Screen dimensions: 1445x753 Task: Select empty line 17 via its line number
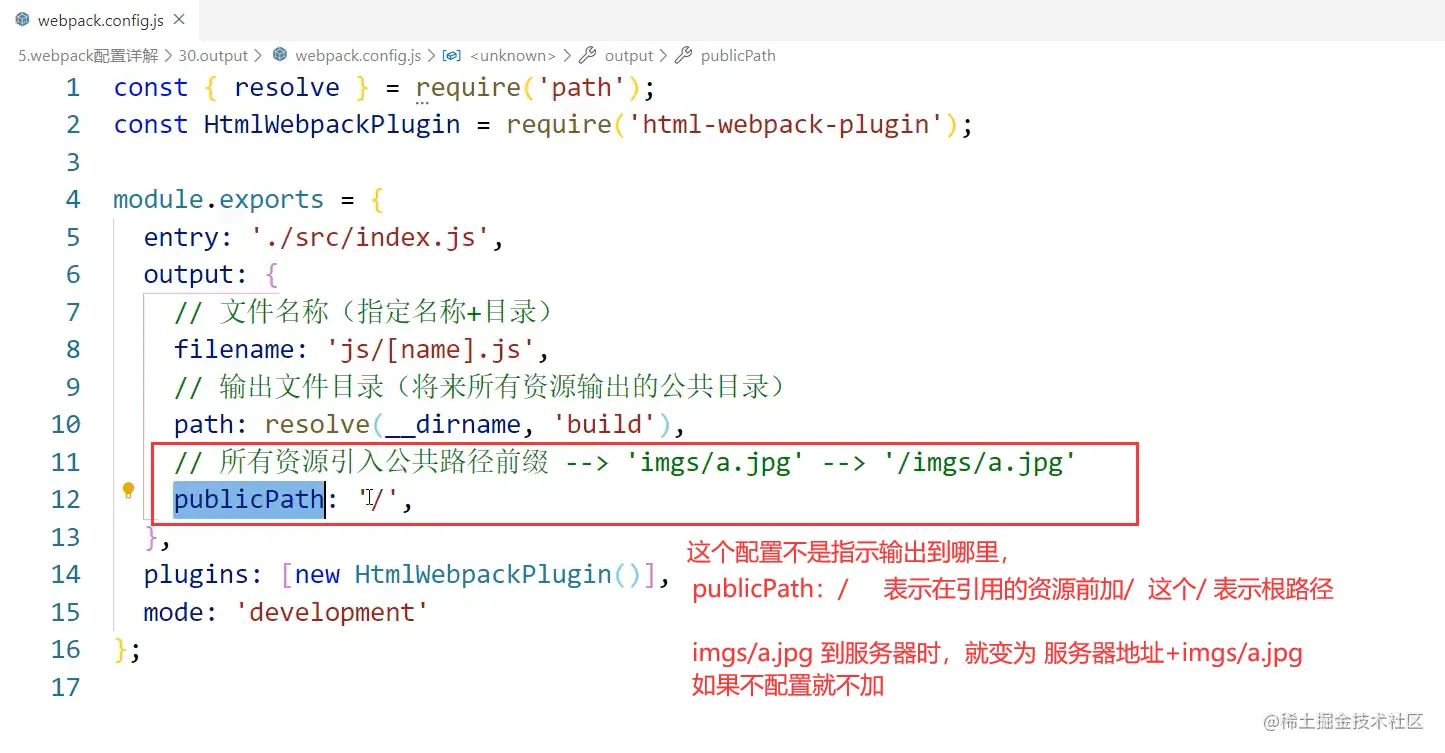tap(66, 688)
